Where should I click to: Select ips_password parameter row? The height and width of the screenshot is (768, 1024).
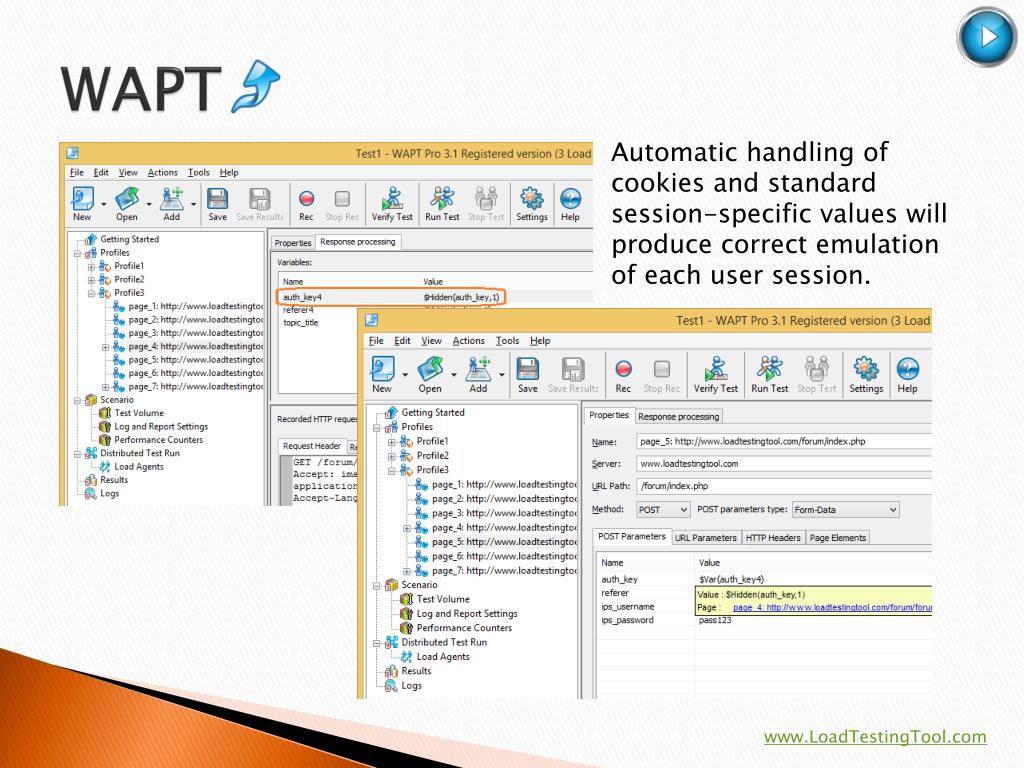(764, 620)
